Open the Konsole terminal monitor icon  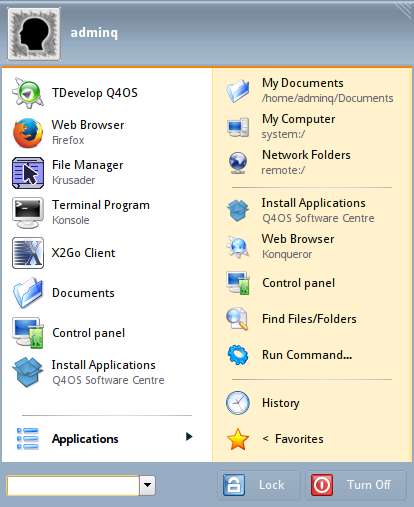[x=28, y=213]
